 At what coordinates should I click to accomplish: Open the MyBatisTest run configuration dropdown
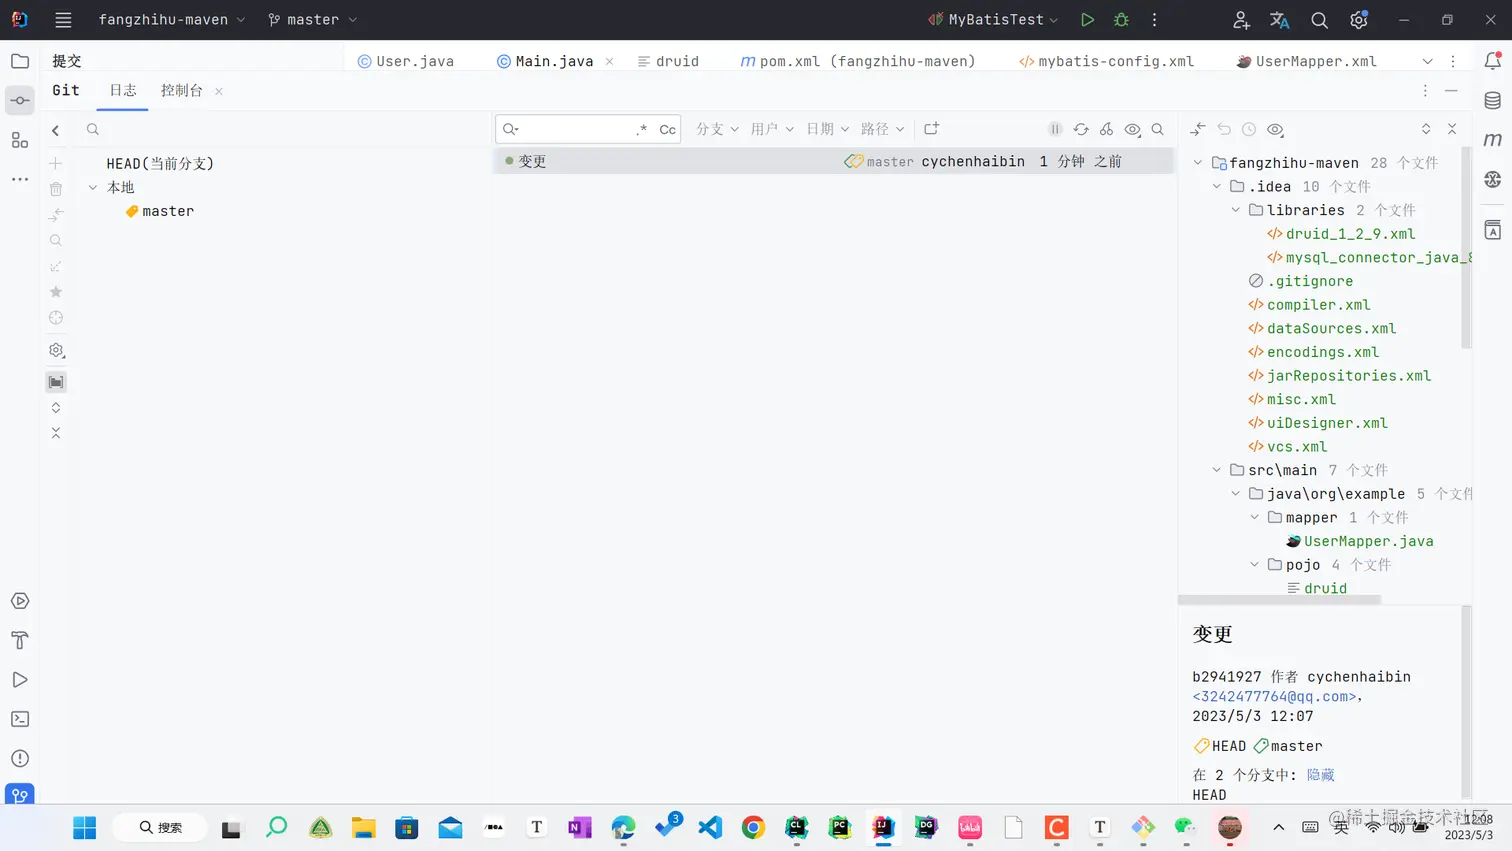(993, 19)
